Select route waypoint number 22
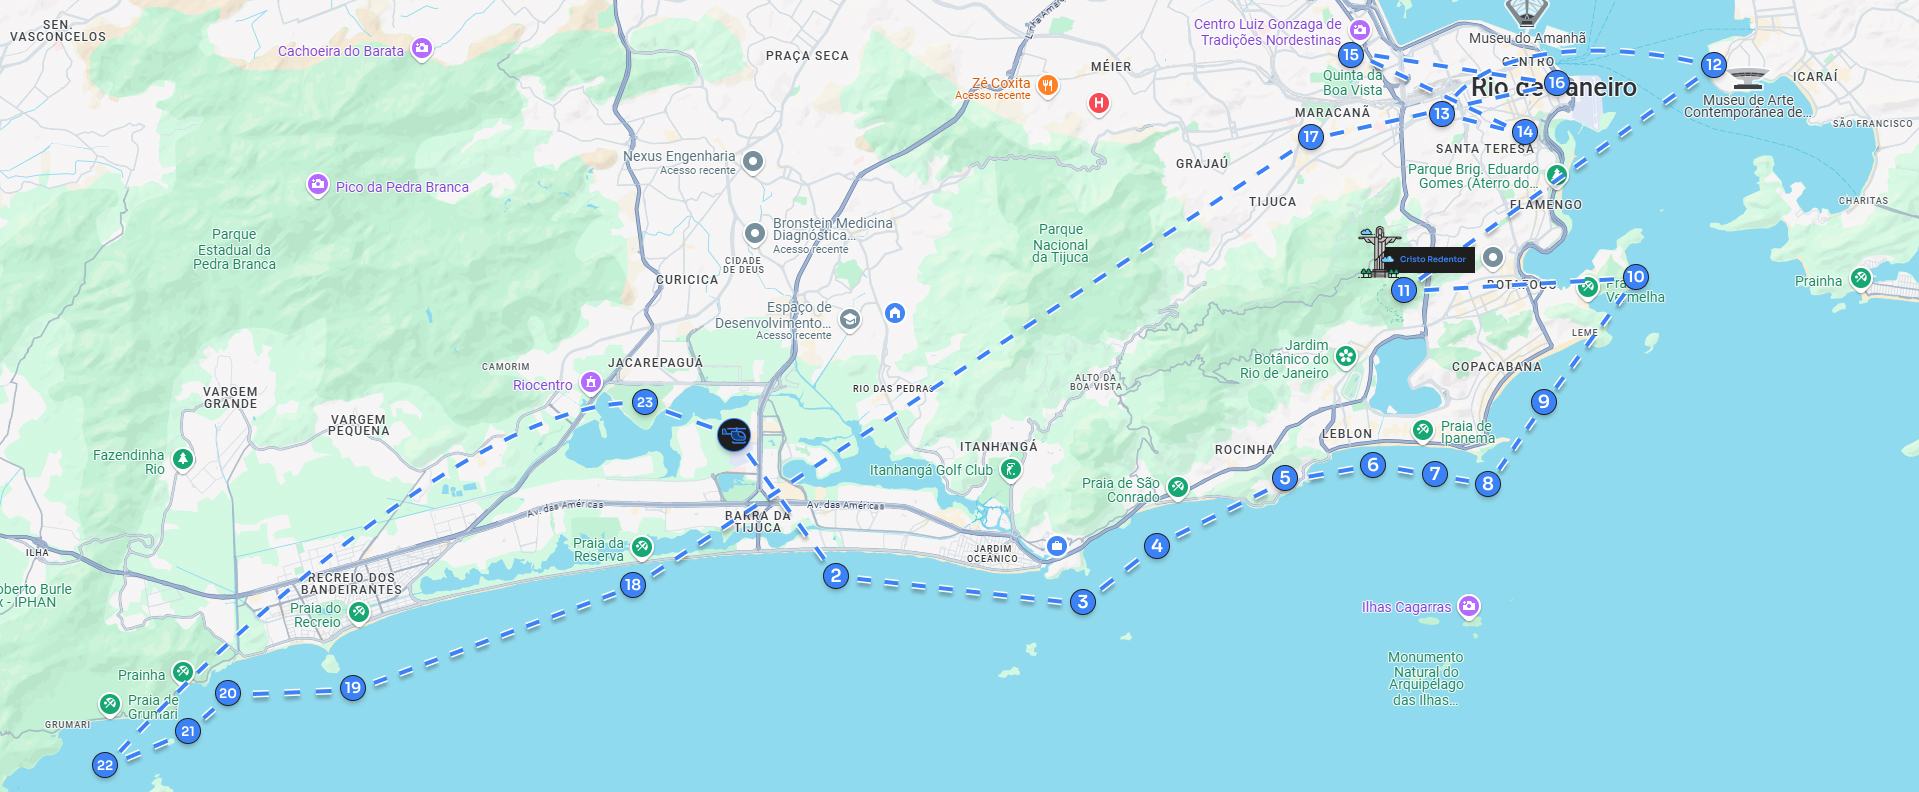Image resolution: width=1919 pixels, height=792 pixels. 105,766
